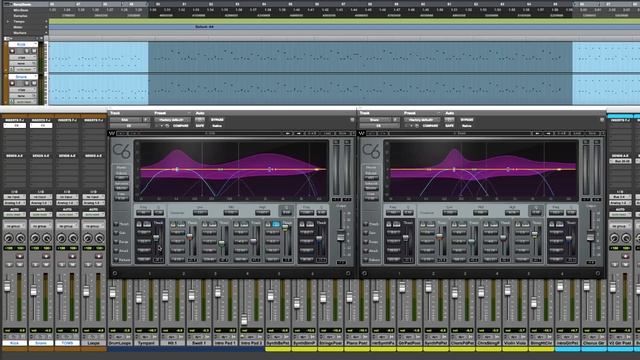Click the target icon of the Kick plugin window
640x360 pixels.
(352, 120)
